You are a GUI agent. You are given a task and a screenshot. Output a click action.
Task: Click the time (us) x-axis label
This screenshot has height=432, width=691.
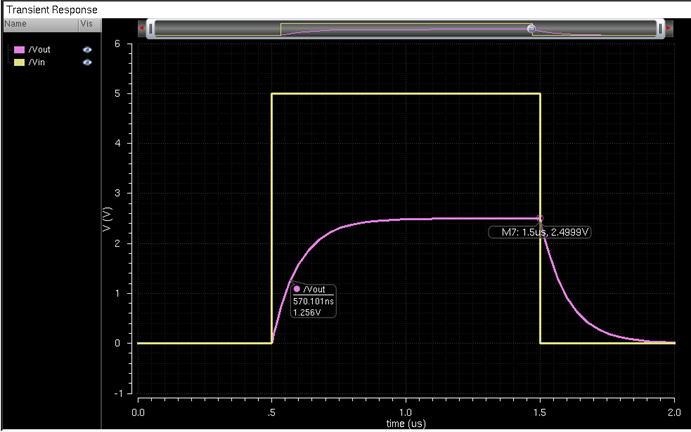coord(404,423)
